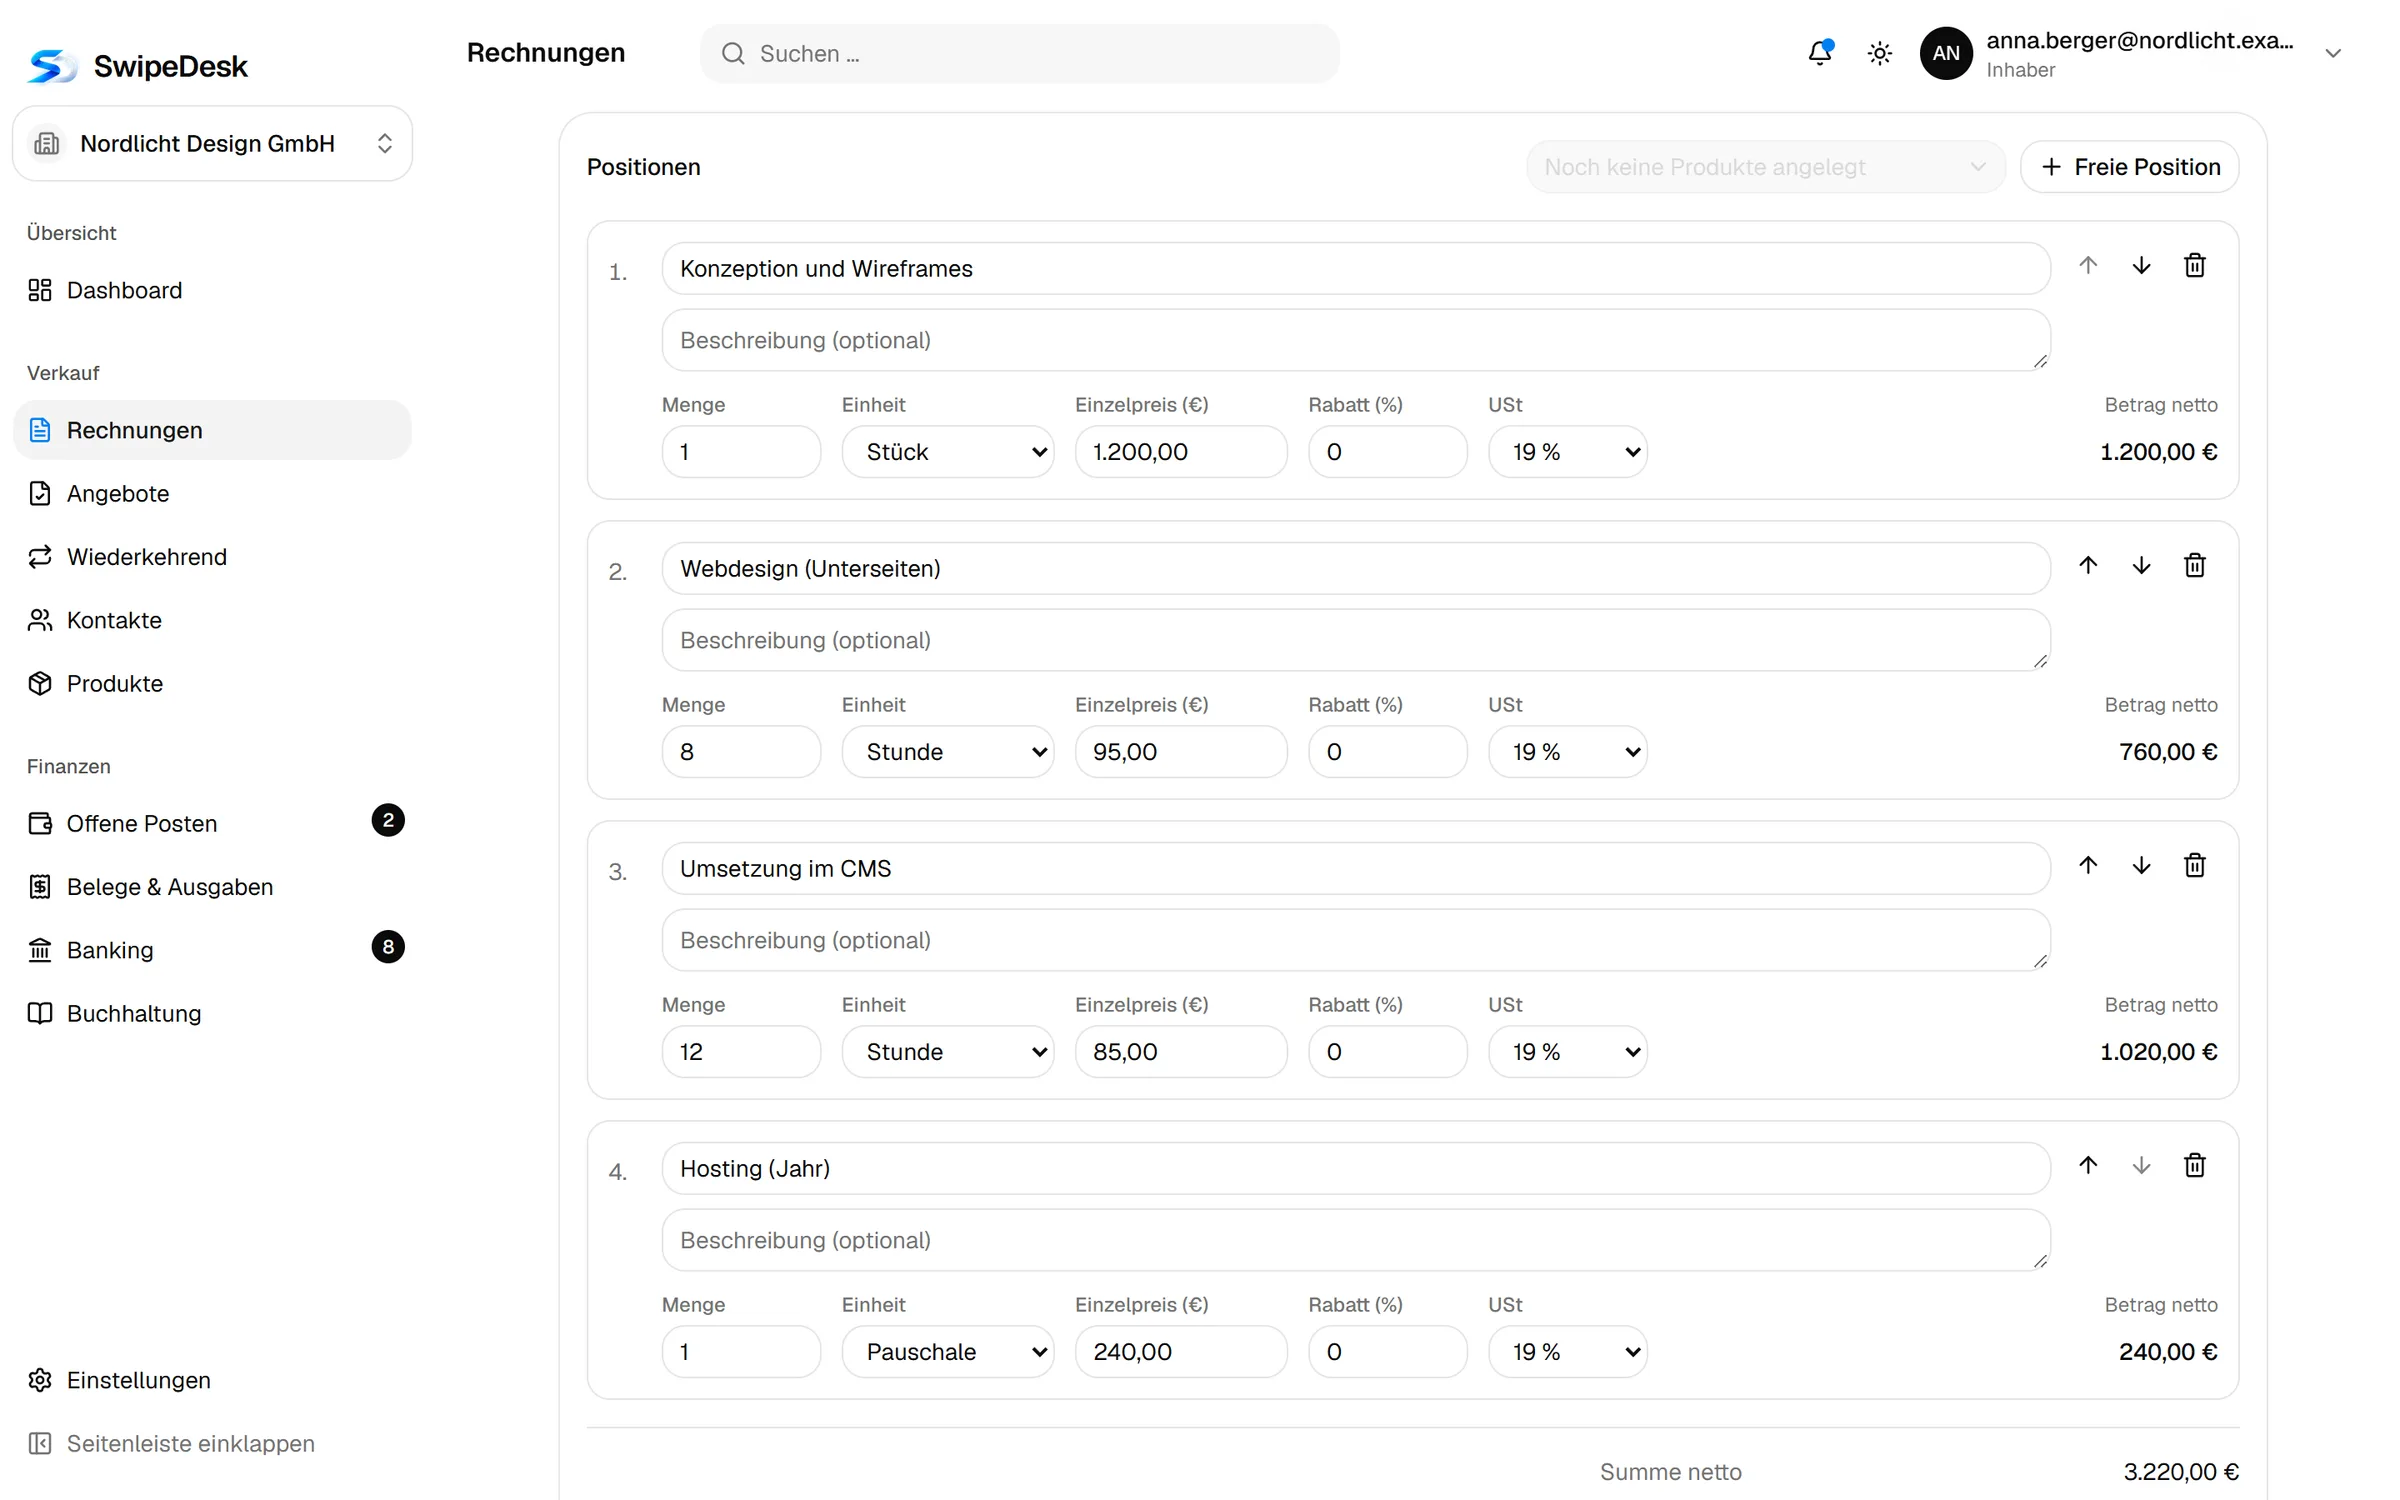Open Wiederkehrend invoices
Viewport: 2400px width, 1500px height.
coord(212,557)
